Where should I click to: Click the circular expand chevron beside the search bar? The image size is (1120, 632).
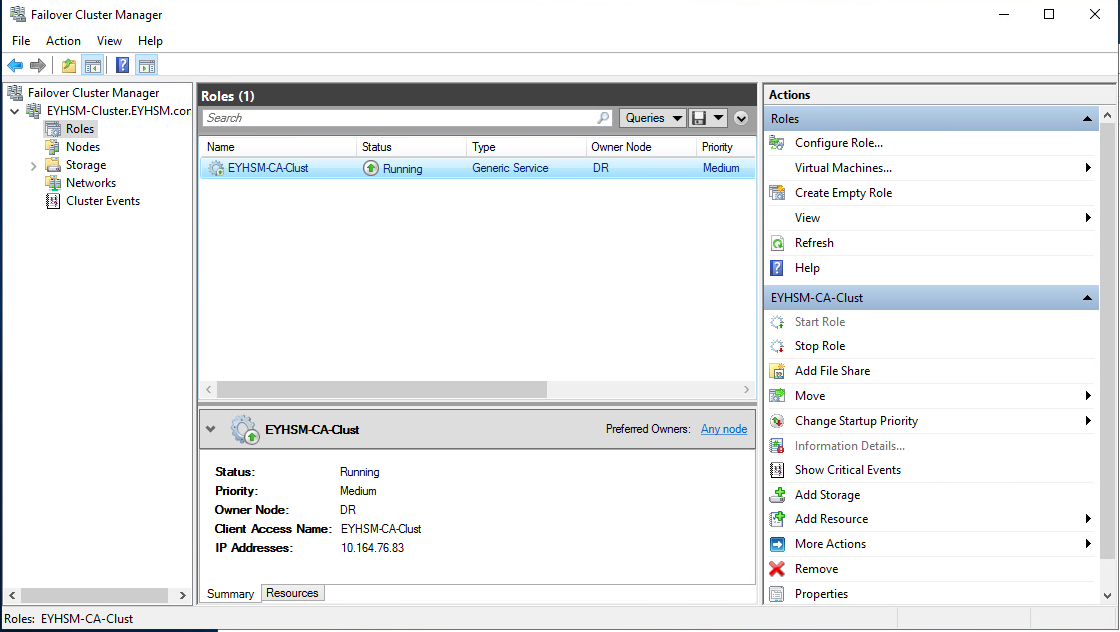click(741, 119)
